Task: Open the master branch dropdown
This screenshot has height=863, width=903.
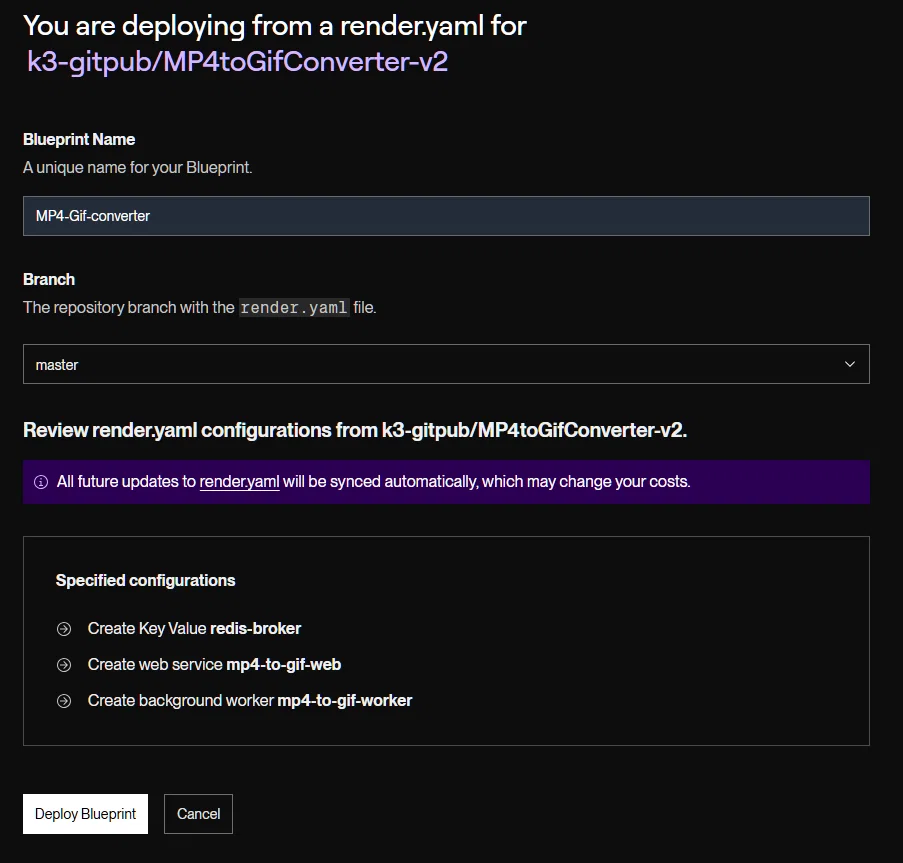Action: (x=446, y=364)
